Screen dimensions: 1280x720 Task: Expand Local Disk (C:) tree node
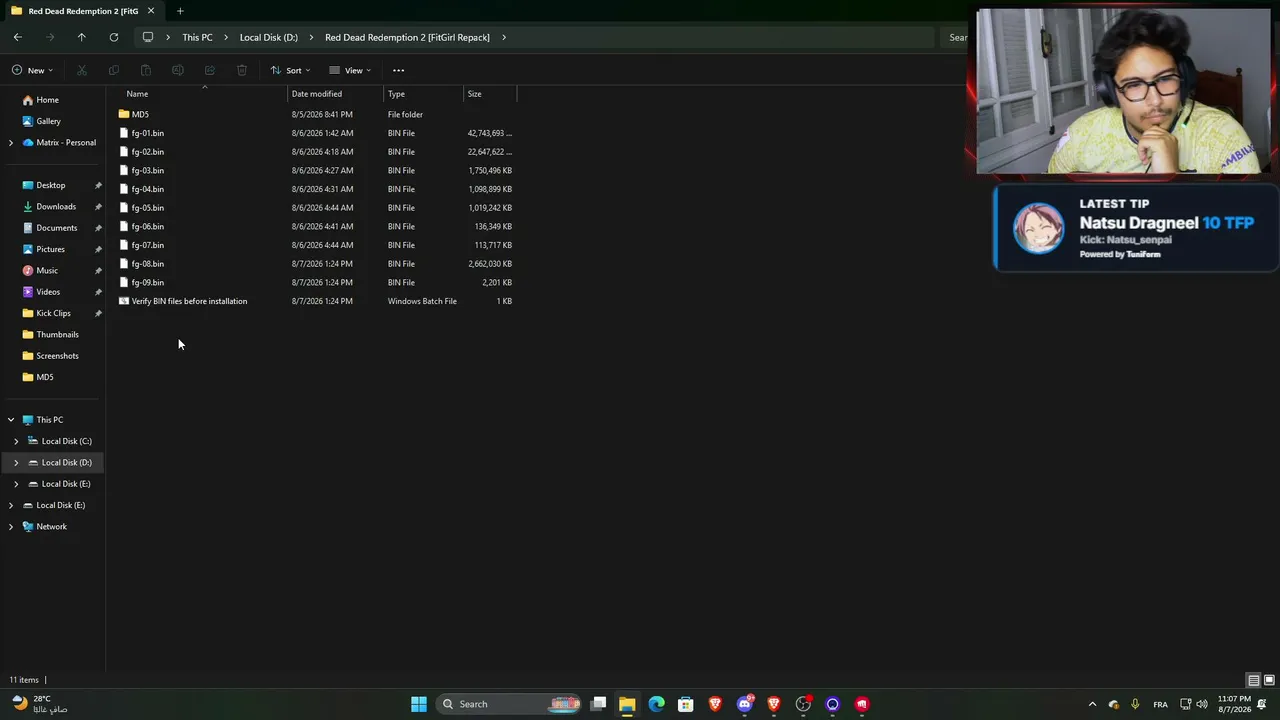(x=16, y=441)
